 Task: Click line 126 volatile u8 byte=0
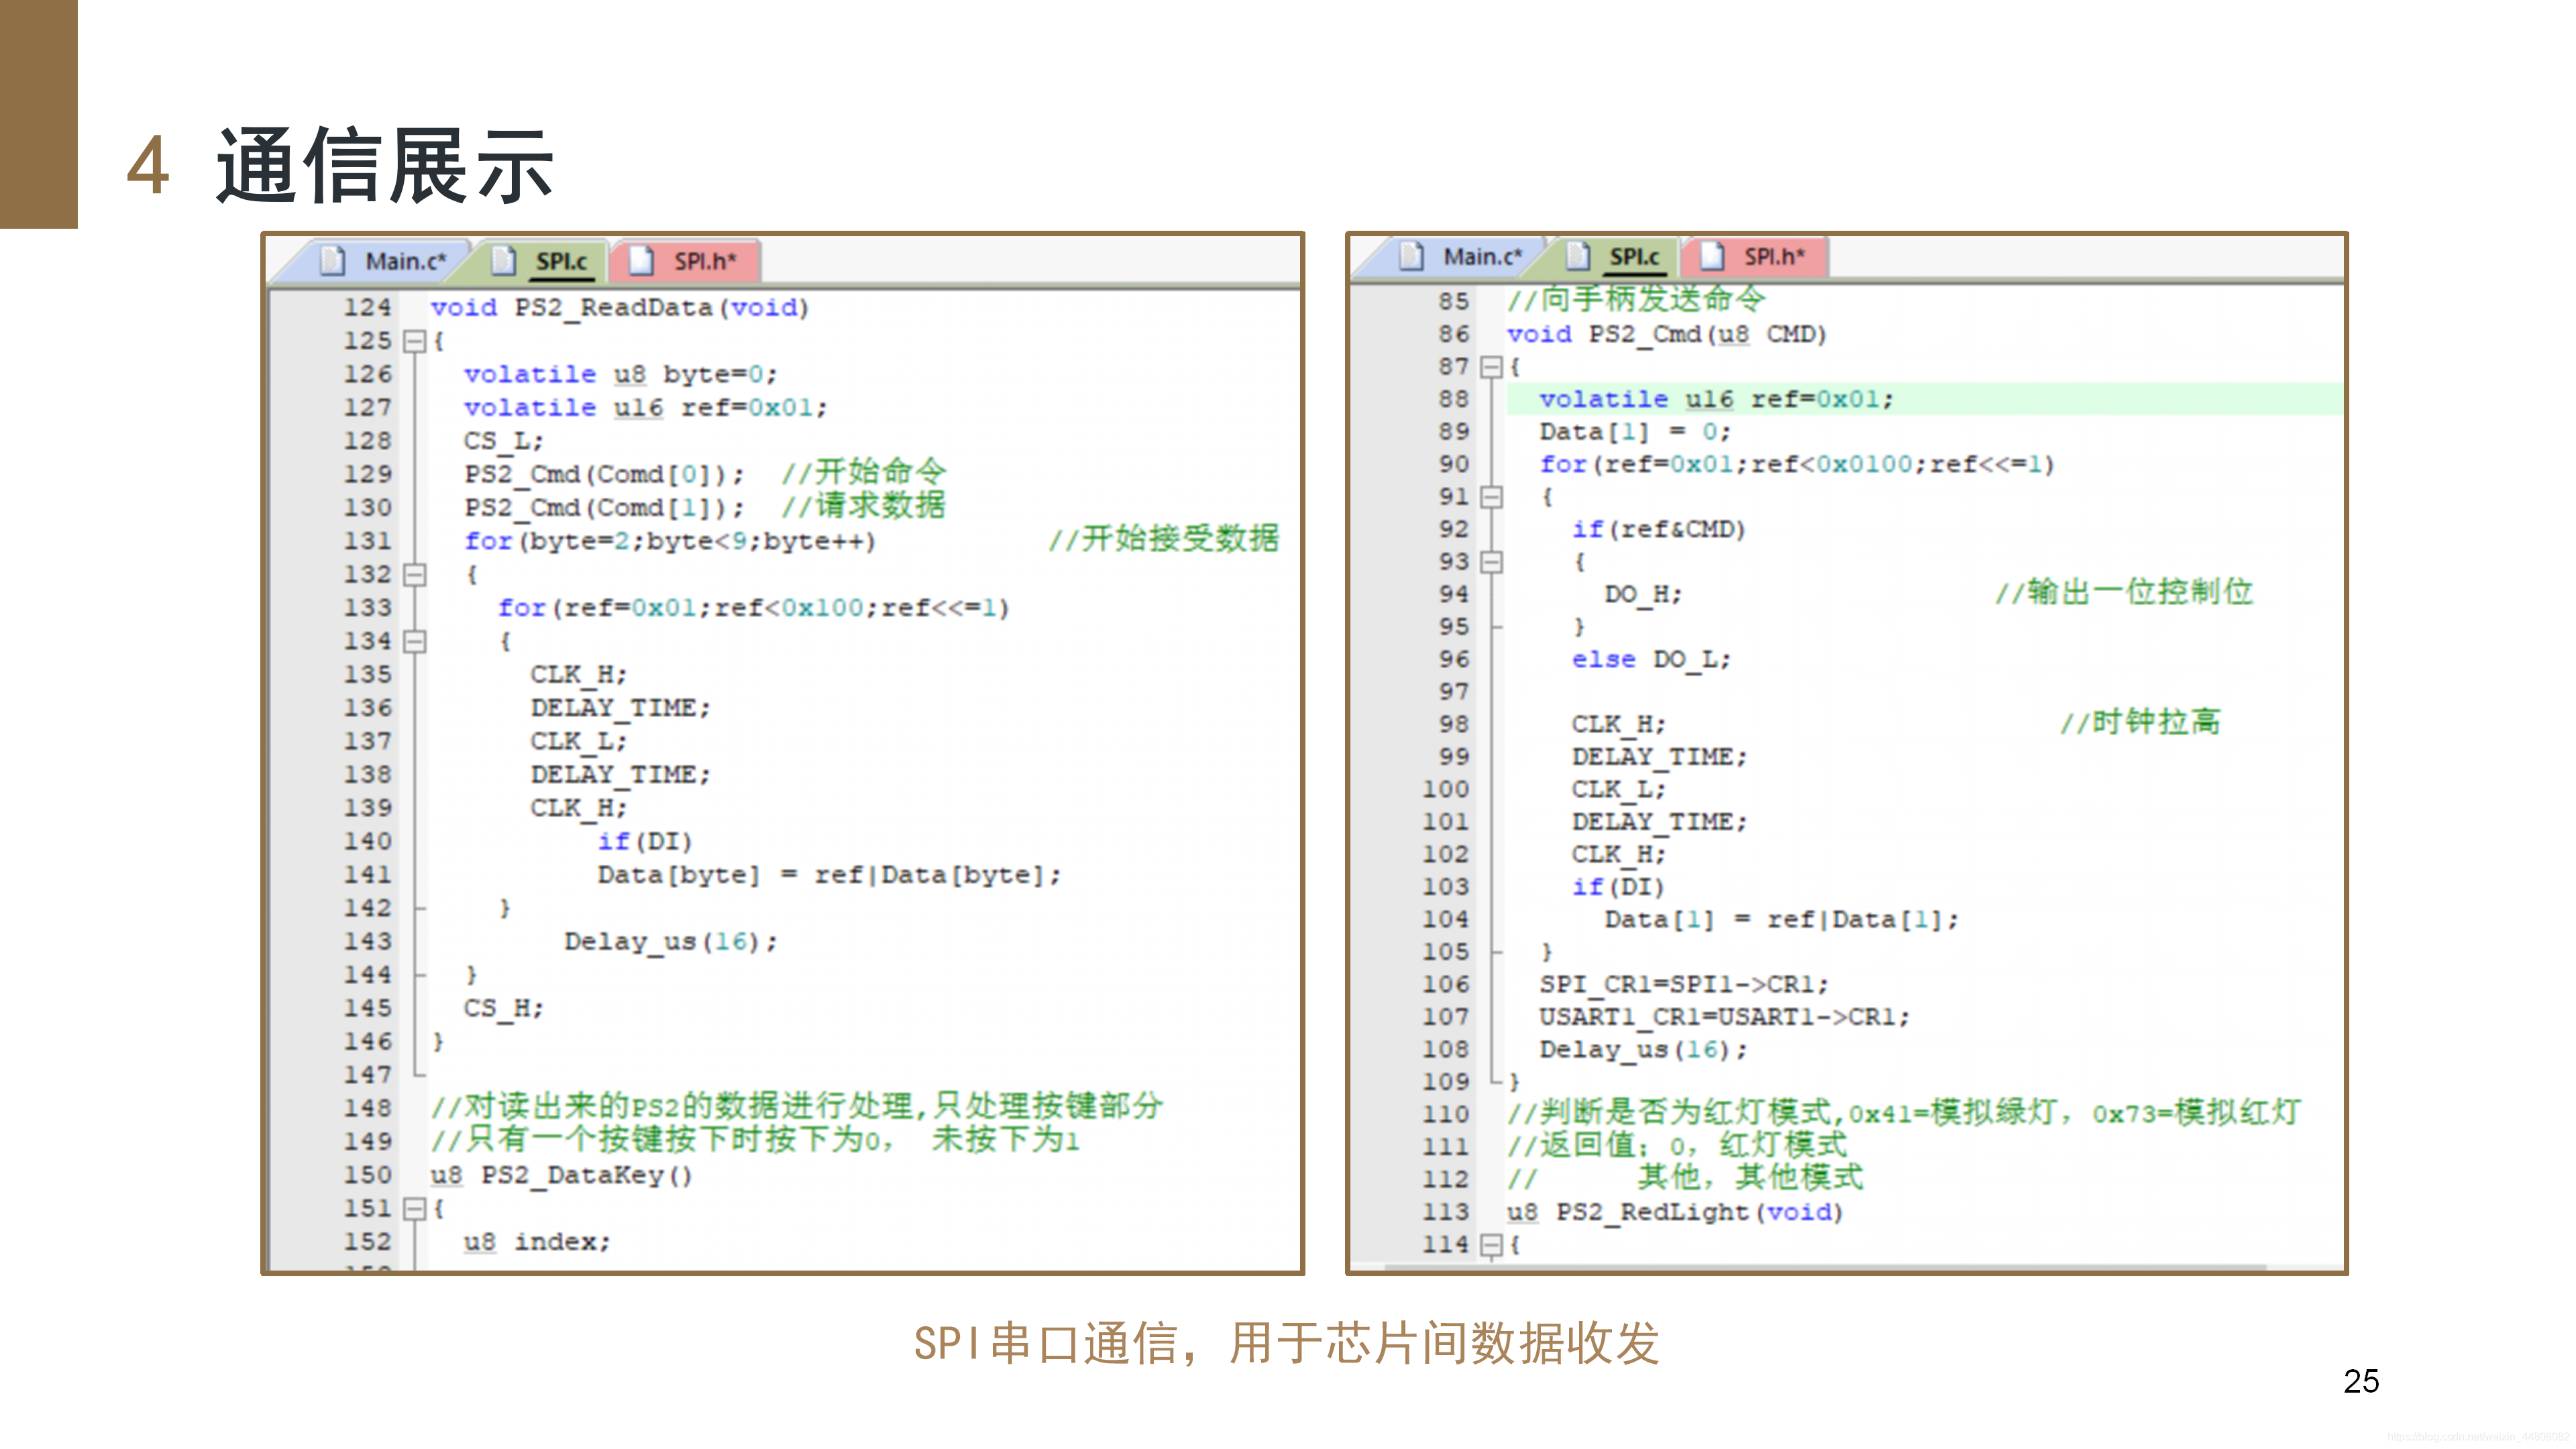(620, 375)
